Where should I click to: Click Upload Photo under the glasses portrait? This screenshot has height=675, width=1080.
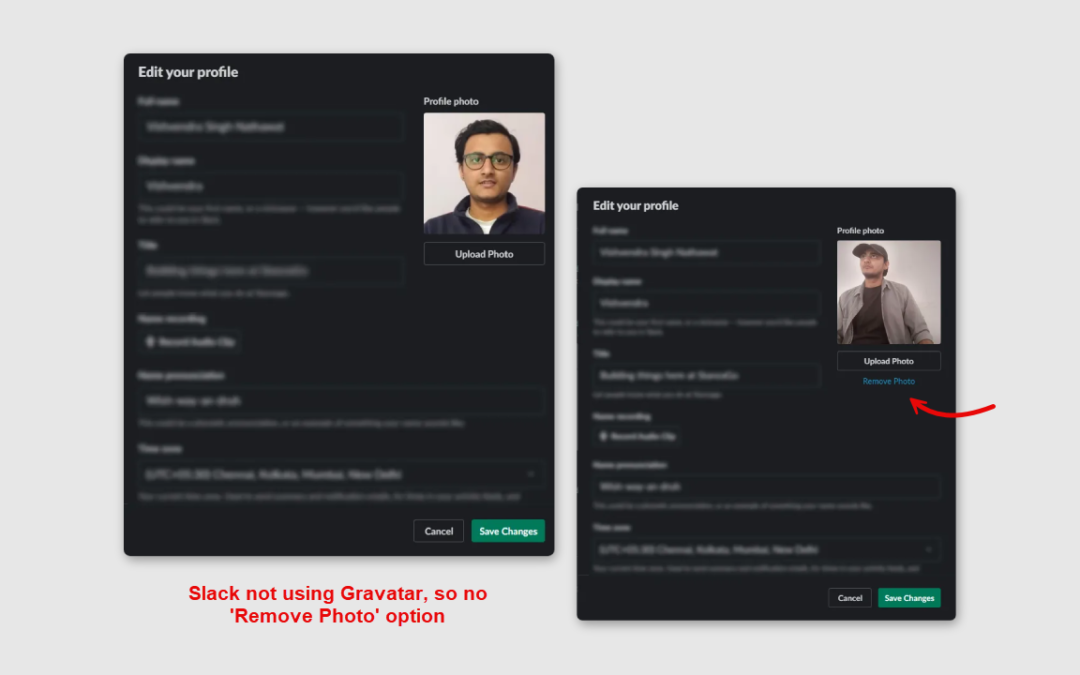pos(484,253)
